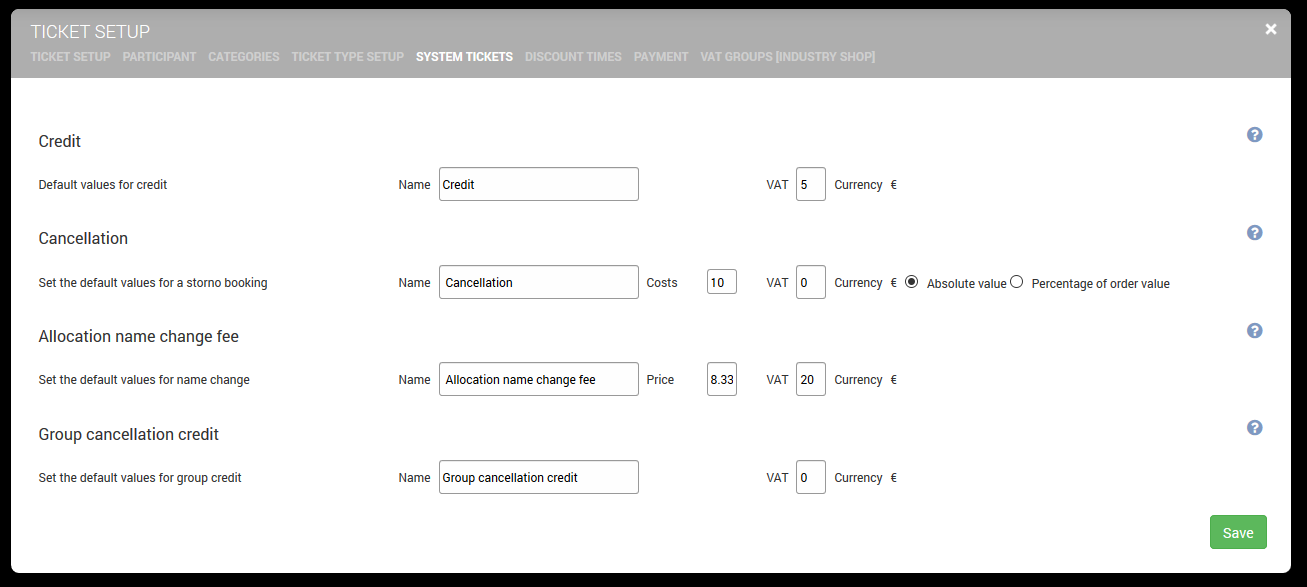Edit the Cancellation VAT field
Screen dimensions: 1307x587
pos(811,282)
